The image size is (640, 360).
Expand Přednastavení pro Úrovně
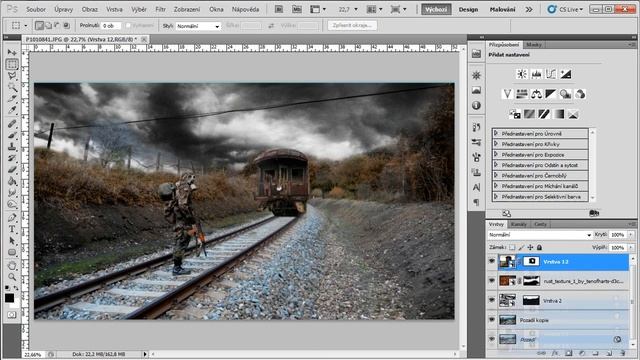point(496,133)
